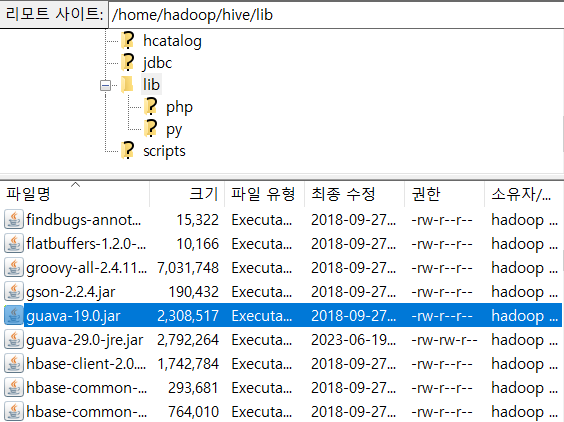
Task: Click the jdbc folder question-mark icon
Action: [128, 62]
